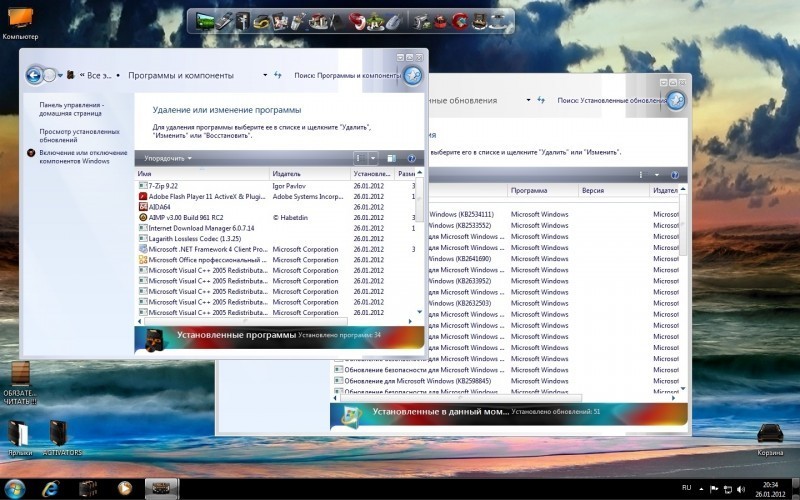This screenshot has width=800, height=500.
Task: Click scroll down arrow of updates list
Action: [x=683, y=389]
